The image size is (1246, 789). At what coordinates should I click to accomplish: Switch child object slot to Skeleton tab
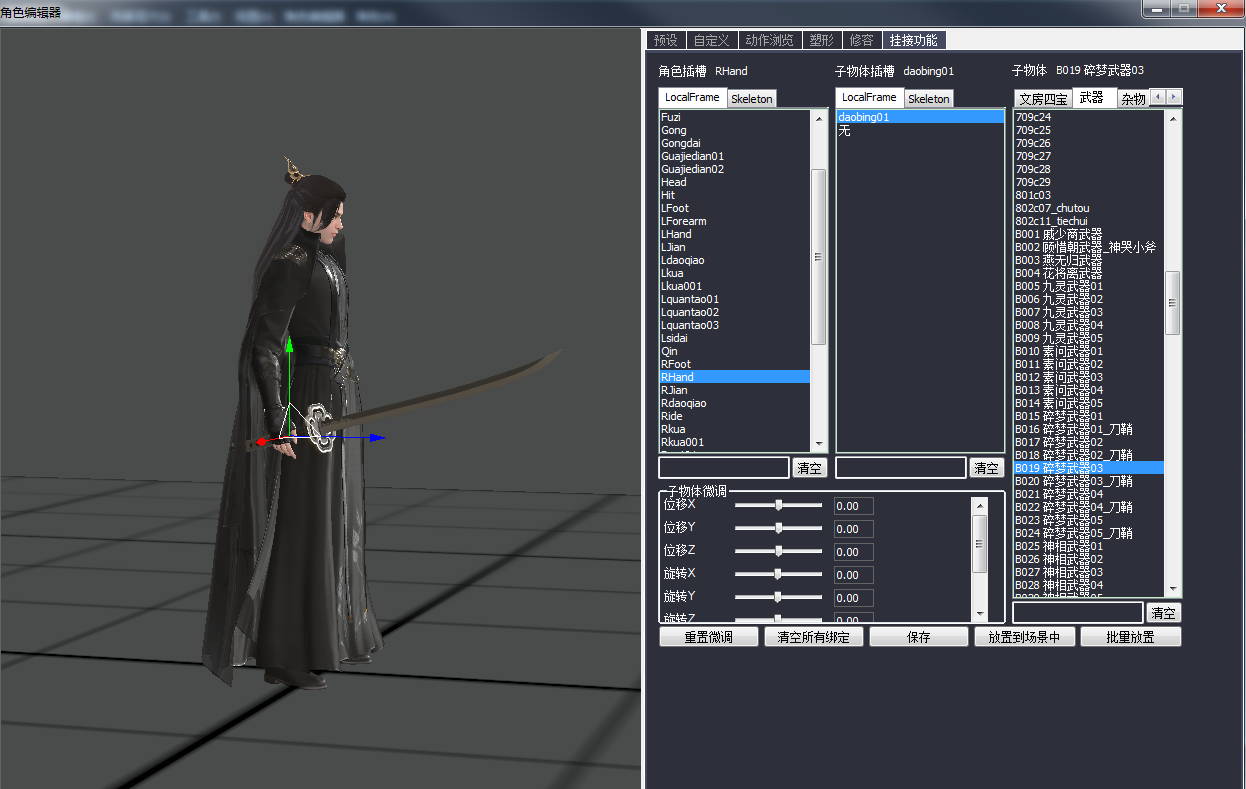[929, 99]
